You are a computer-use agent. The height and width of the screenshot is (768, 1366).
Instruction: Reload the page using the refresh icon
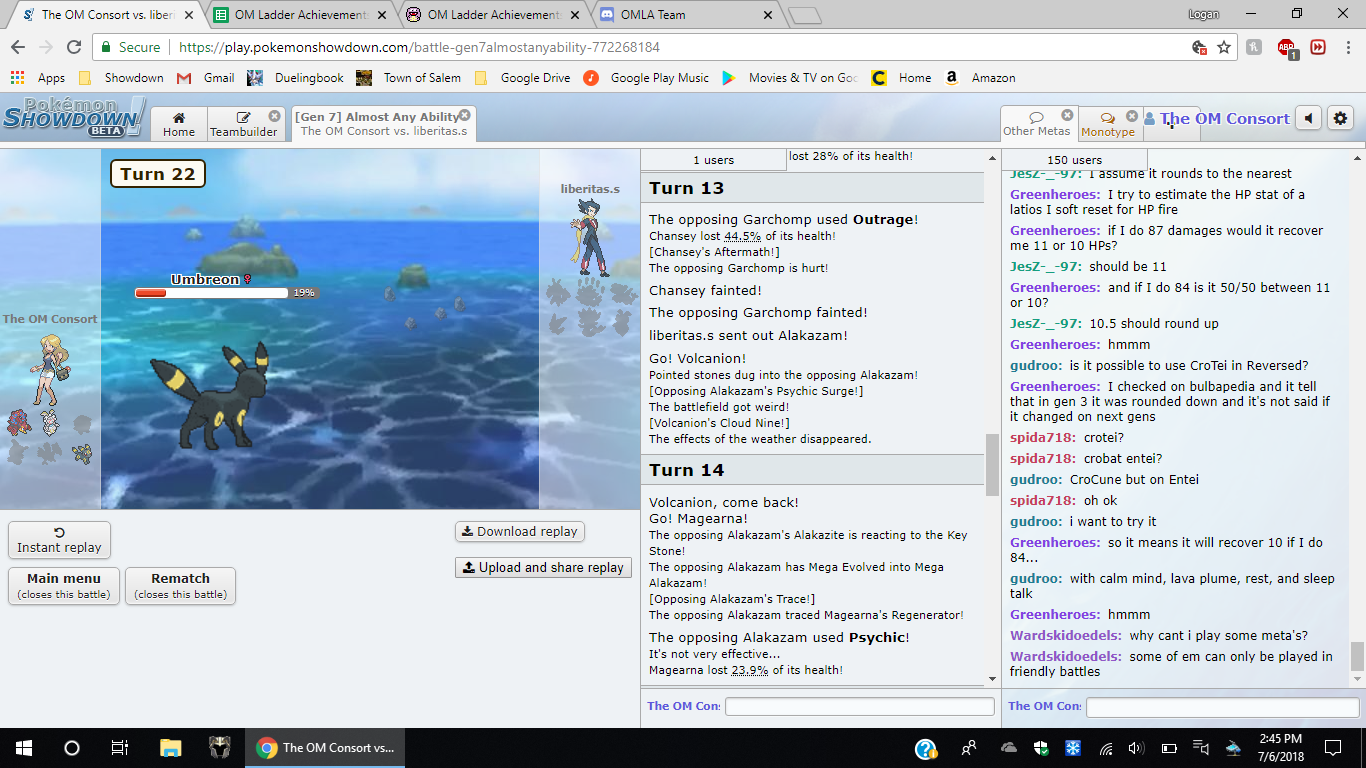pyautogui.click(x=73, y=47)
